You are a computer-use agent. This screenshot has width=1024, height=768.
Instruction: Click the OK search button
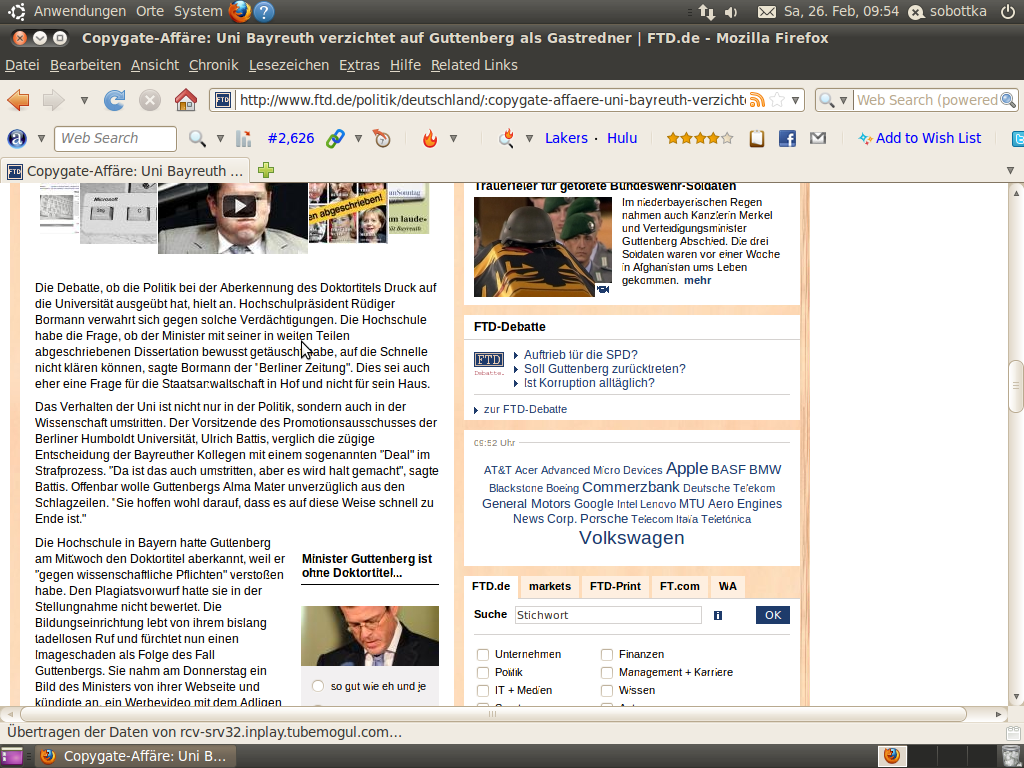773,615
